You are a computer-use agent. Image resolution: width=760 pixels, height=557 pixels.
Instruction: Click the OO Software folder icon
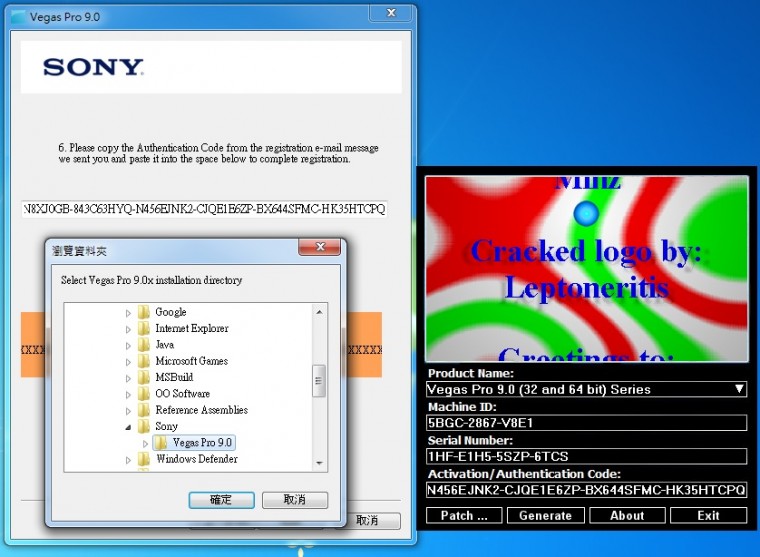[144, 394]
